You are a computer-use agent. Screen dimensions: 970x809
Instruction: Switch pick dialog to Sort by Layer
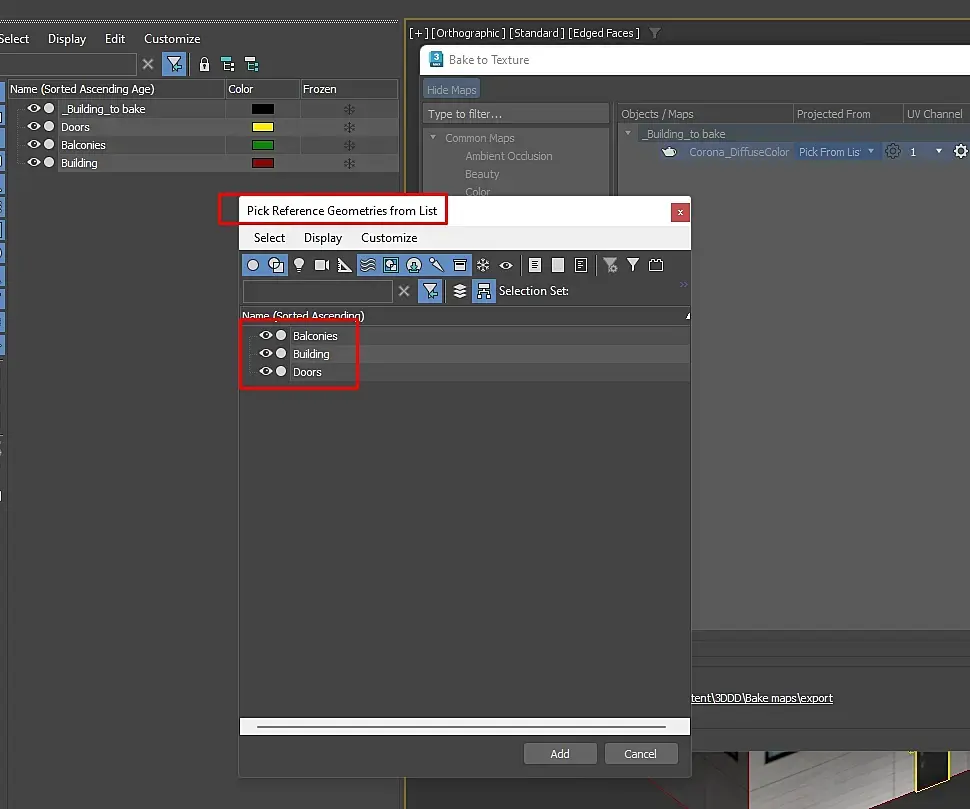click(x=460, y=291)
